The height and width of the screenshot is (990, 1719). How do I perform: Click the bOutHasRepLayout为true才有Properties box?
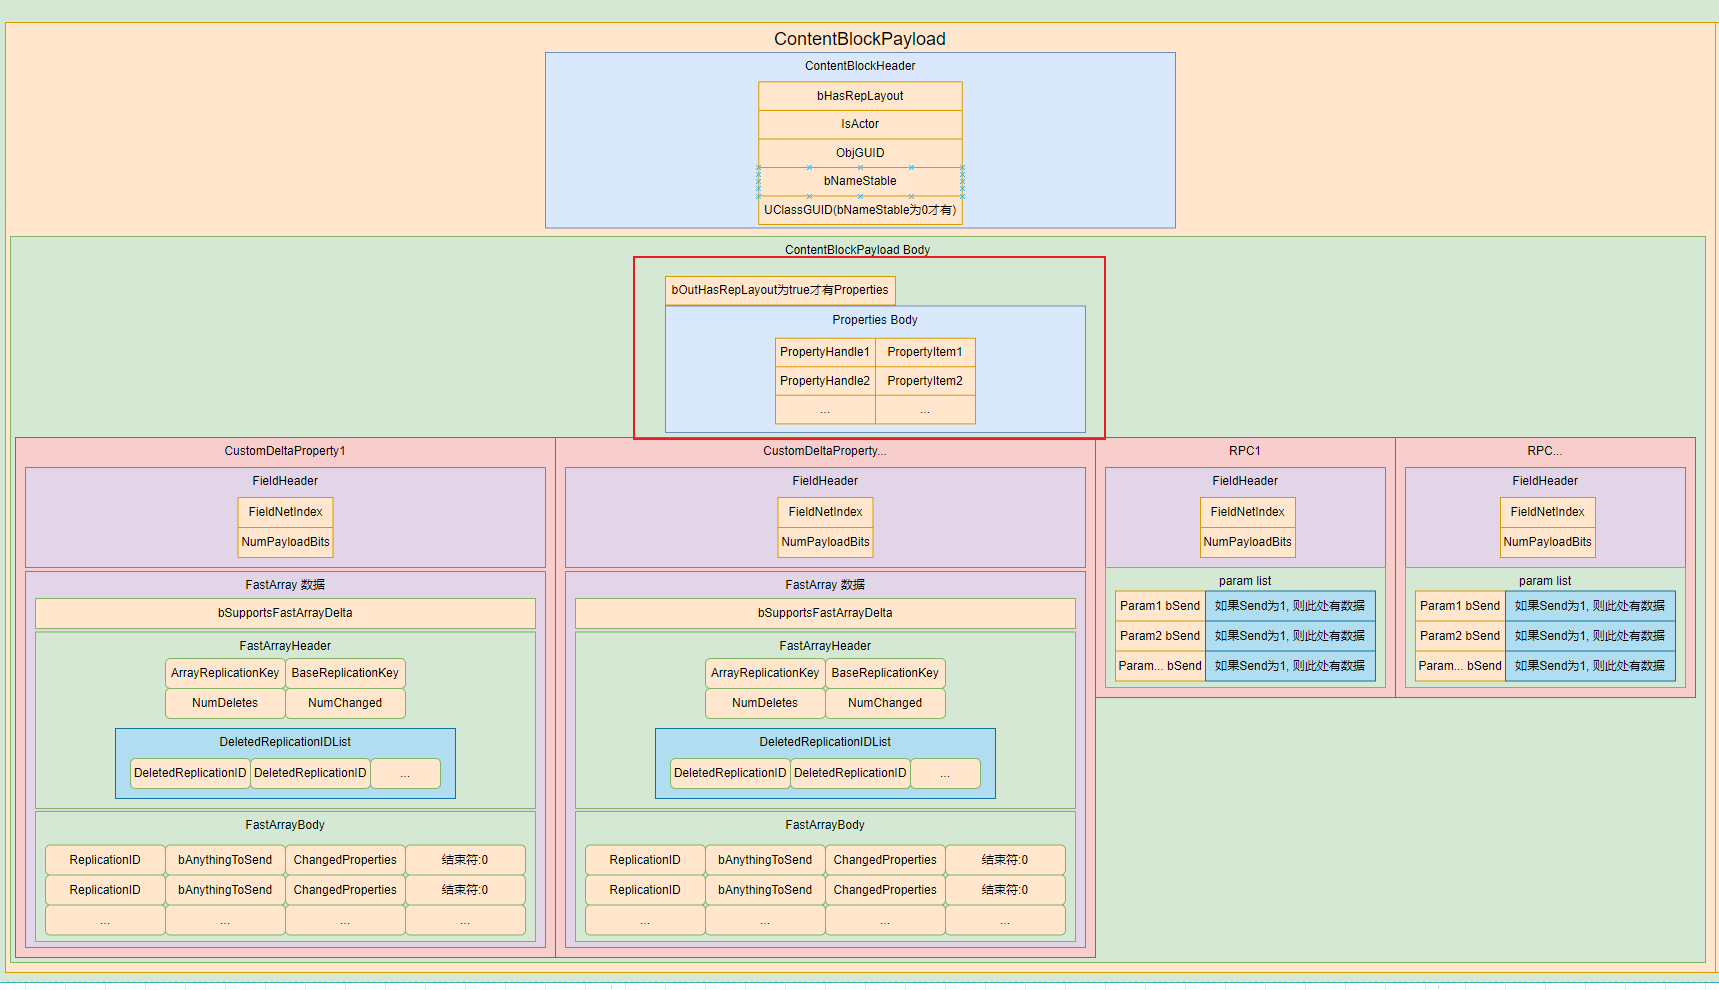[x=780, y=290]
